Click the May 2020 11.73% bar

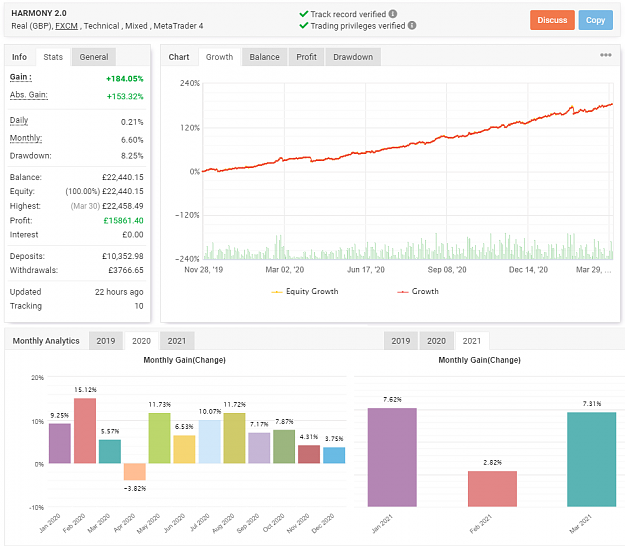[x=159, y=438]
